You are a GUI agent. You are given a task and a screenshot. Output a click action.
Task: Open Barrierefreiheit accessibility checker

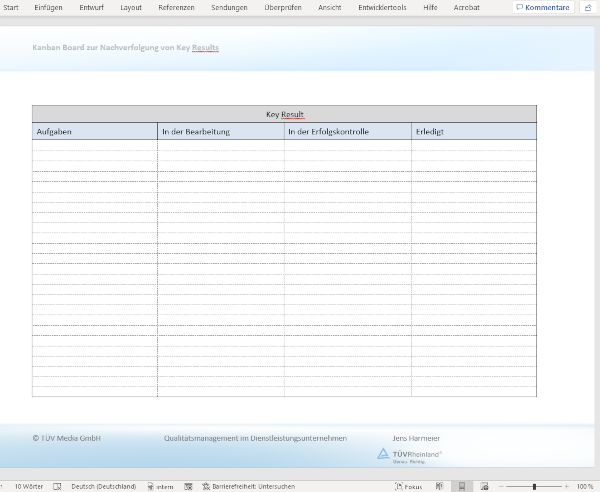click(x=246, y=486)
